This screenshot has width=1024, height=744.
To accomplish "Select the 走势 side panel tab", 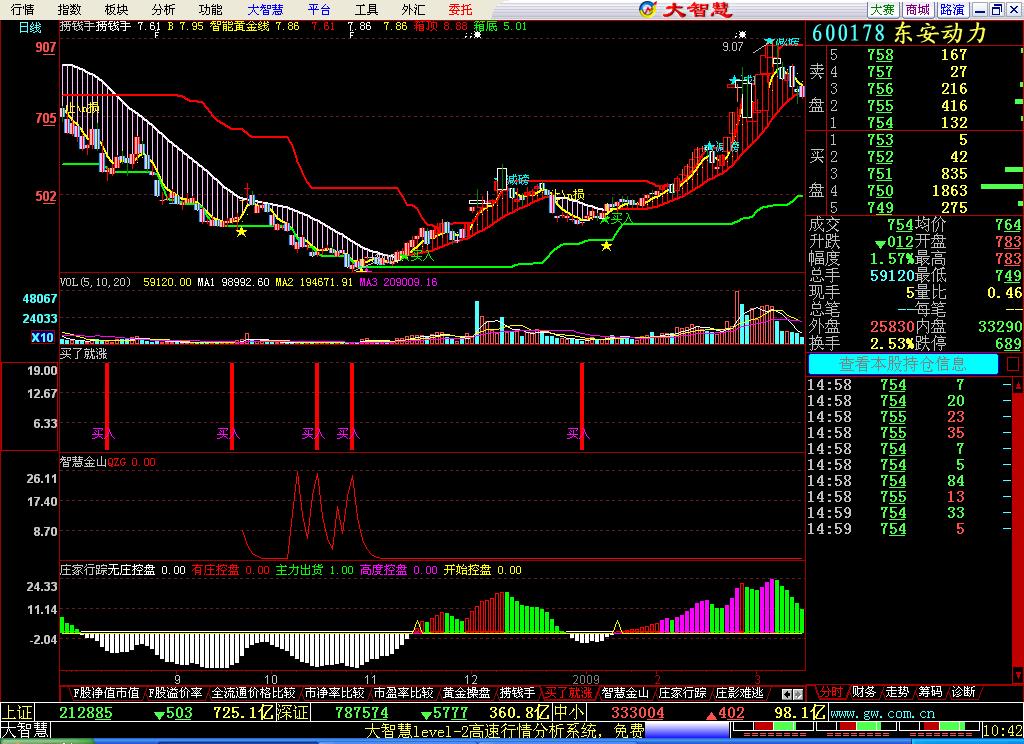I will click(897, 692).
